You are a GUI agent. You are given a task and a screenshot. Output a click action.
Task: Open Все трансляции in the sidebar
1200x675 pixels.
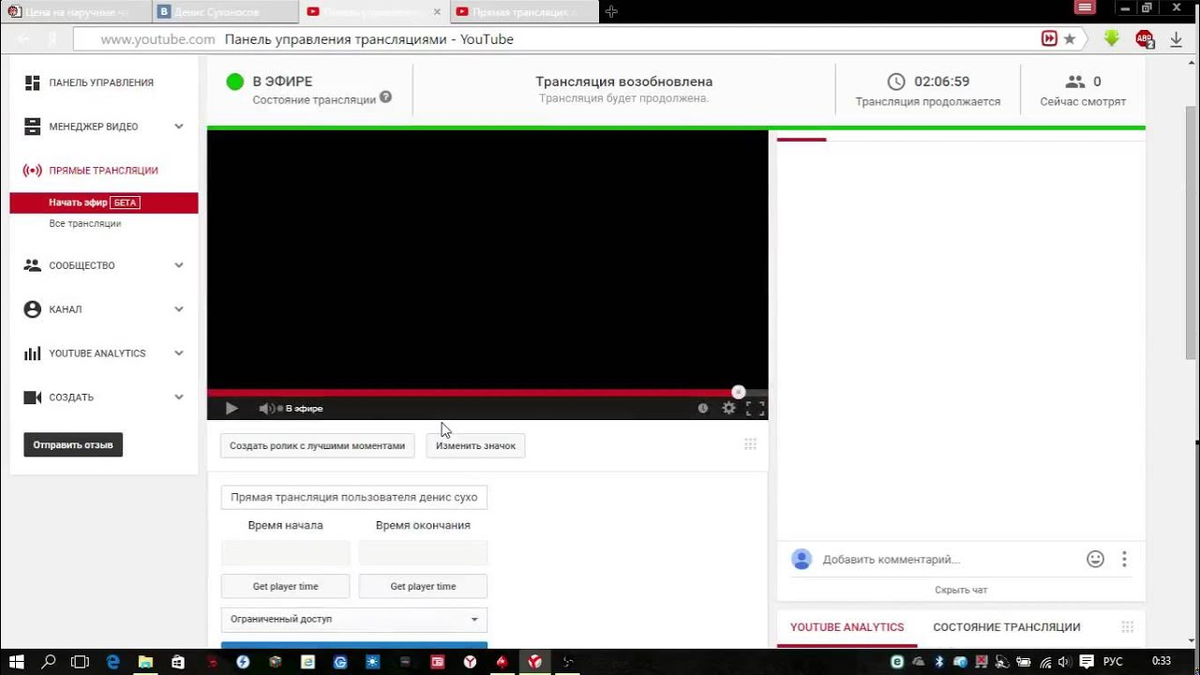click(x=85, y=224)
